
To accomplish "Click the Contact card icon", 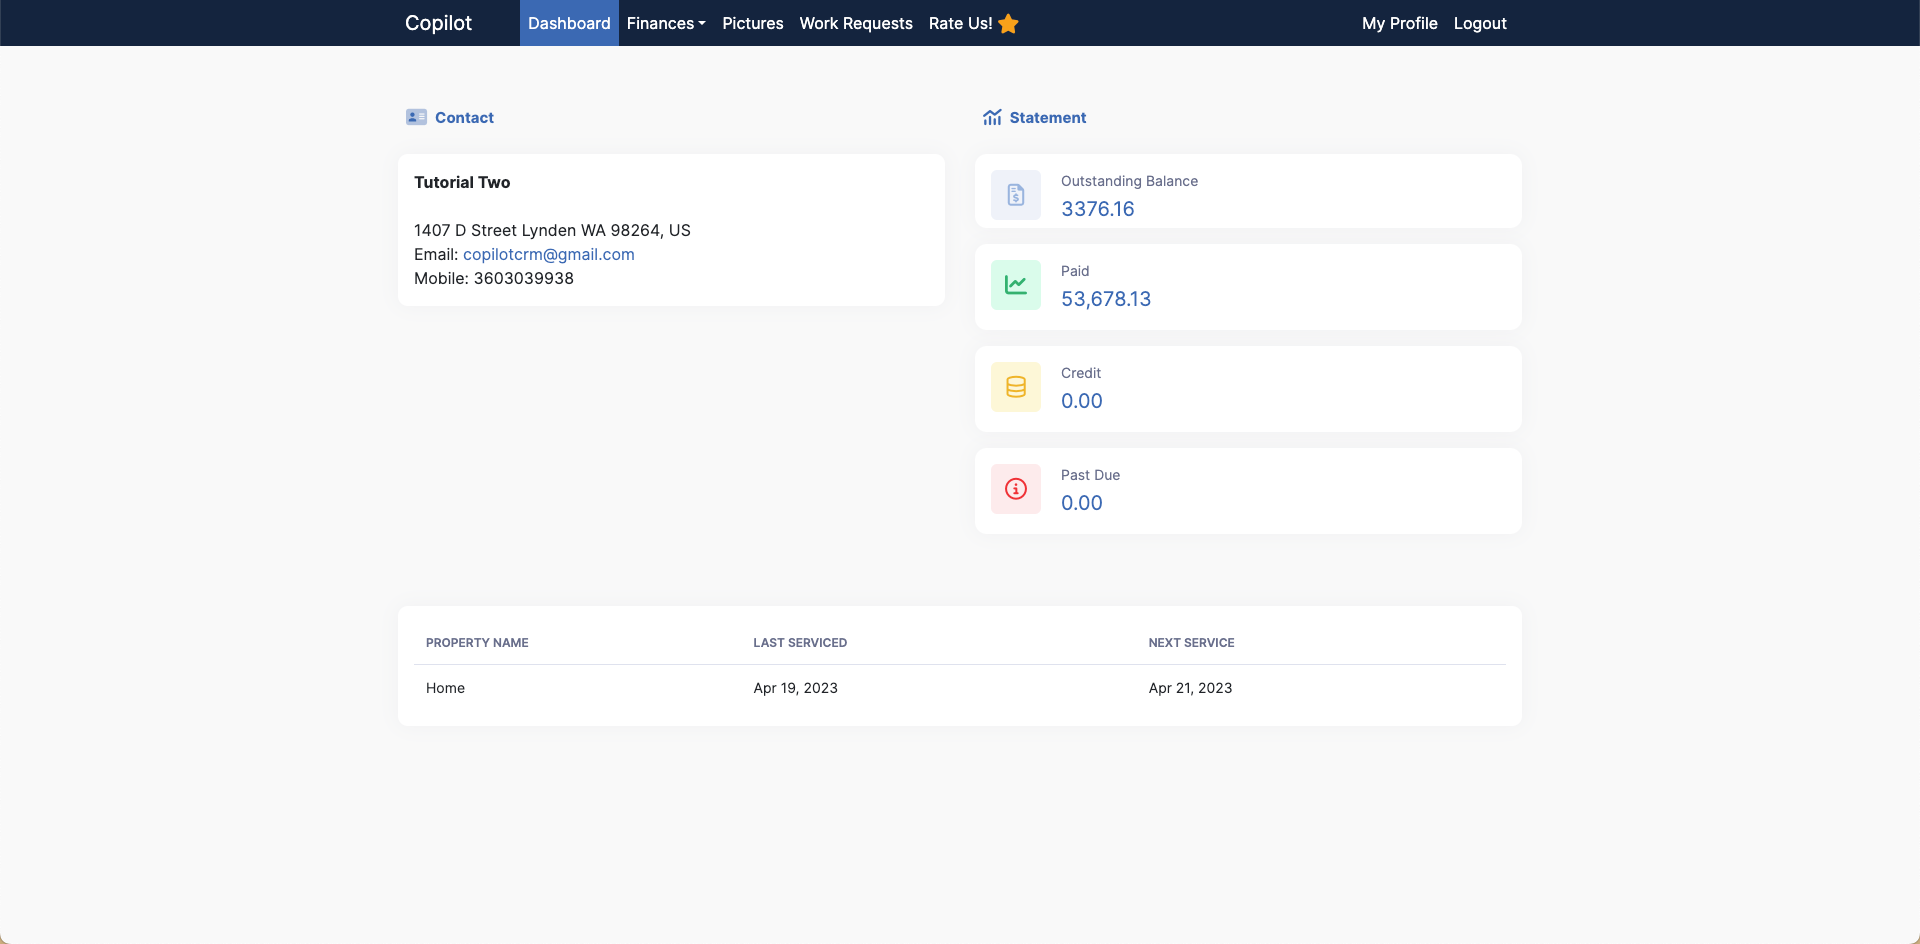I will 416,117.
